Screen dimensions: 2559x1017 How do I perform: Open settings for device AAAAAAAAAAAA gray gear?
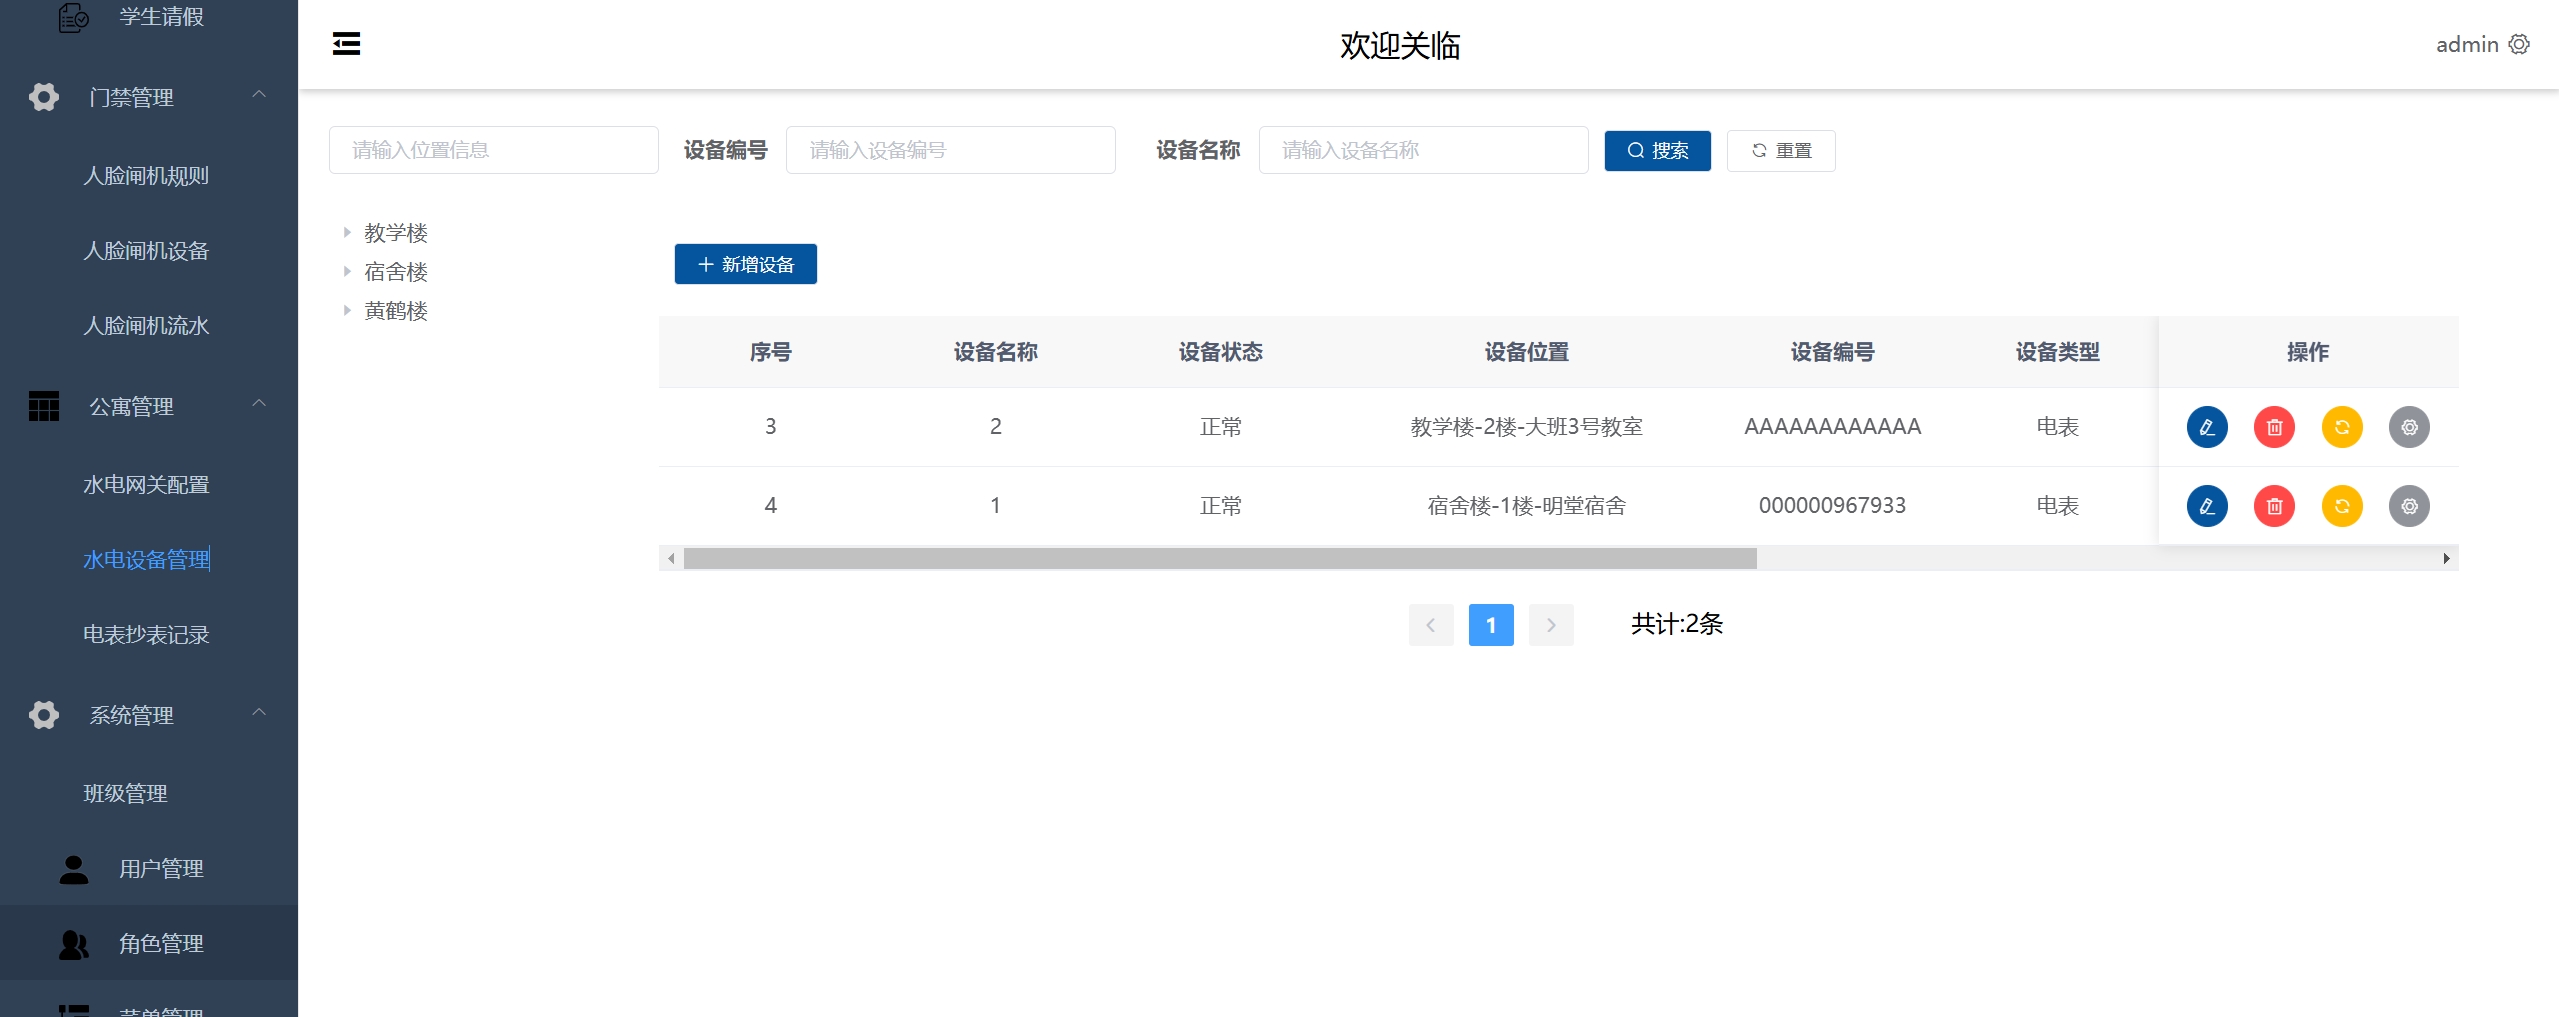(x=2409, y=427)
